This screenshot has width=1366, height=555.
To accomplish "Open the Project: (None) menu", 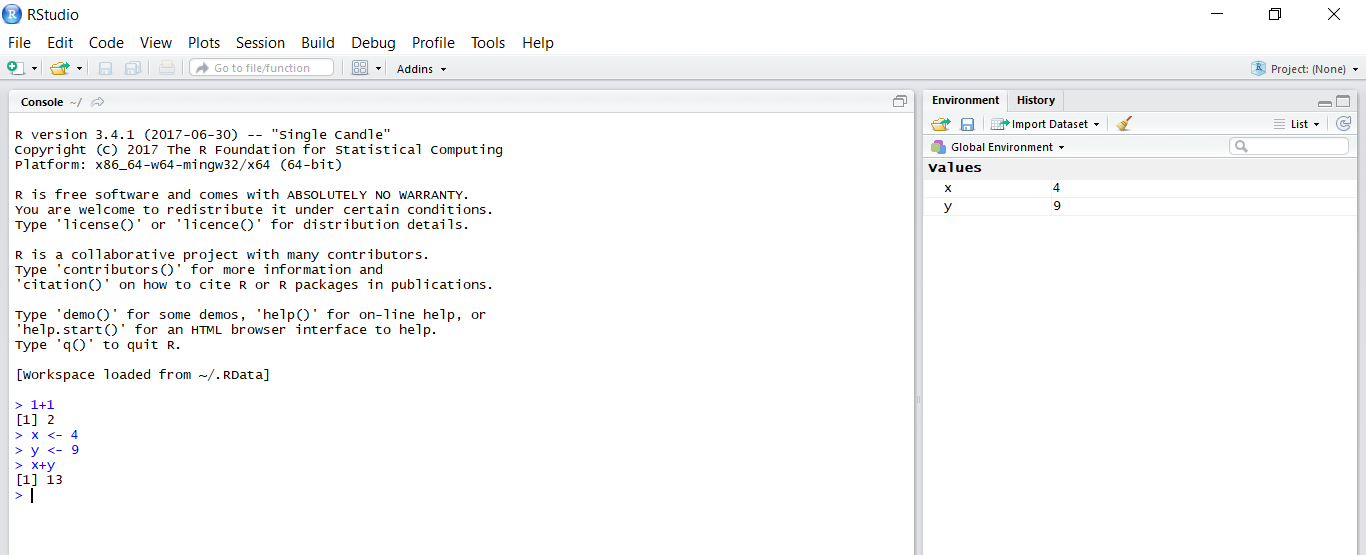I will click(x=1305, y=69).
